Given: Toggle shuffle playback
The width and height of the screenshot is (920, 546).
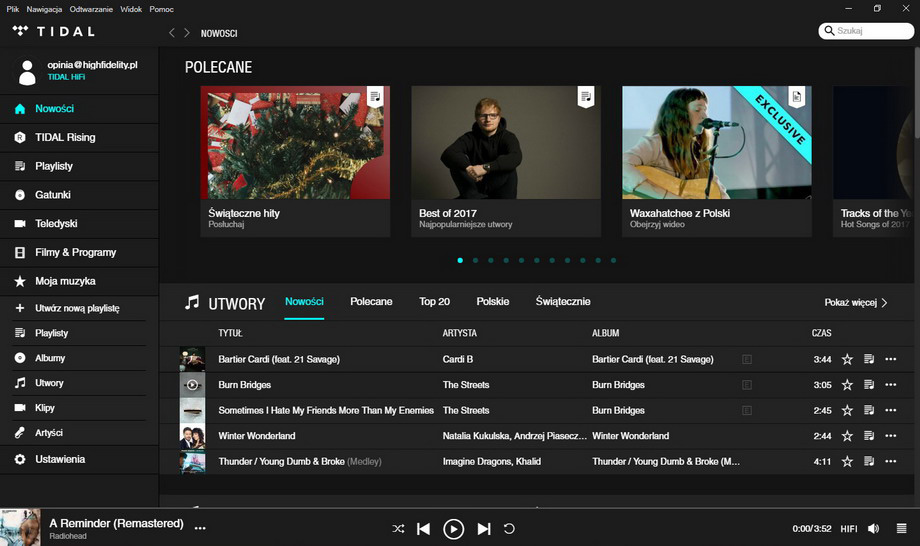Looking at the screenshot, I should [x=398, y=529].
